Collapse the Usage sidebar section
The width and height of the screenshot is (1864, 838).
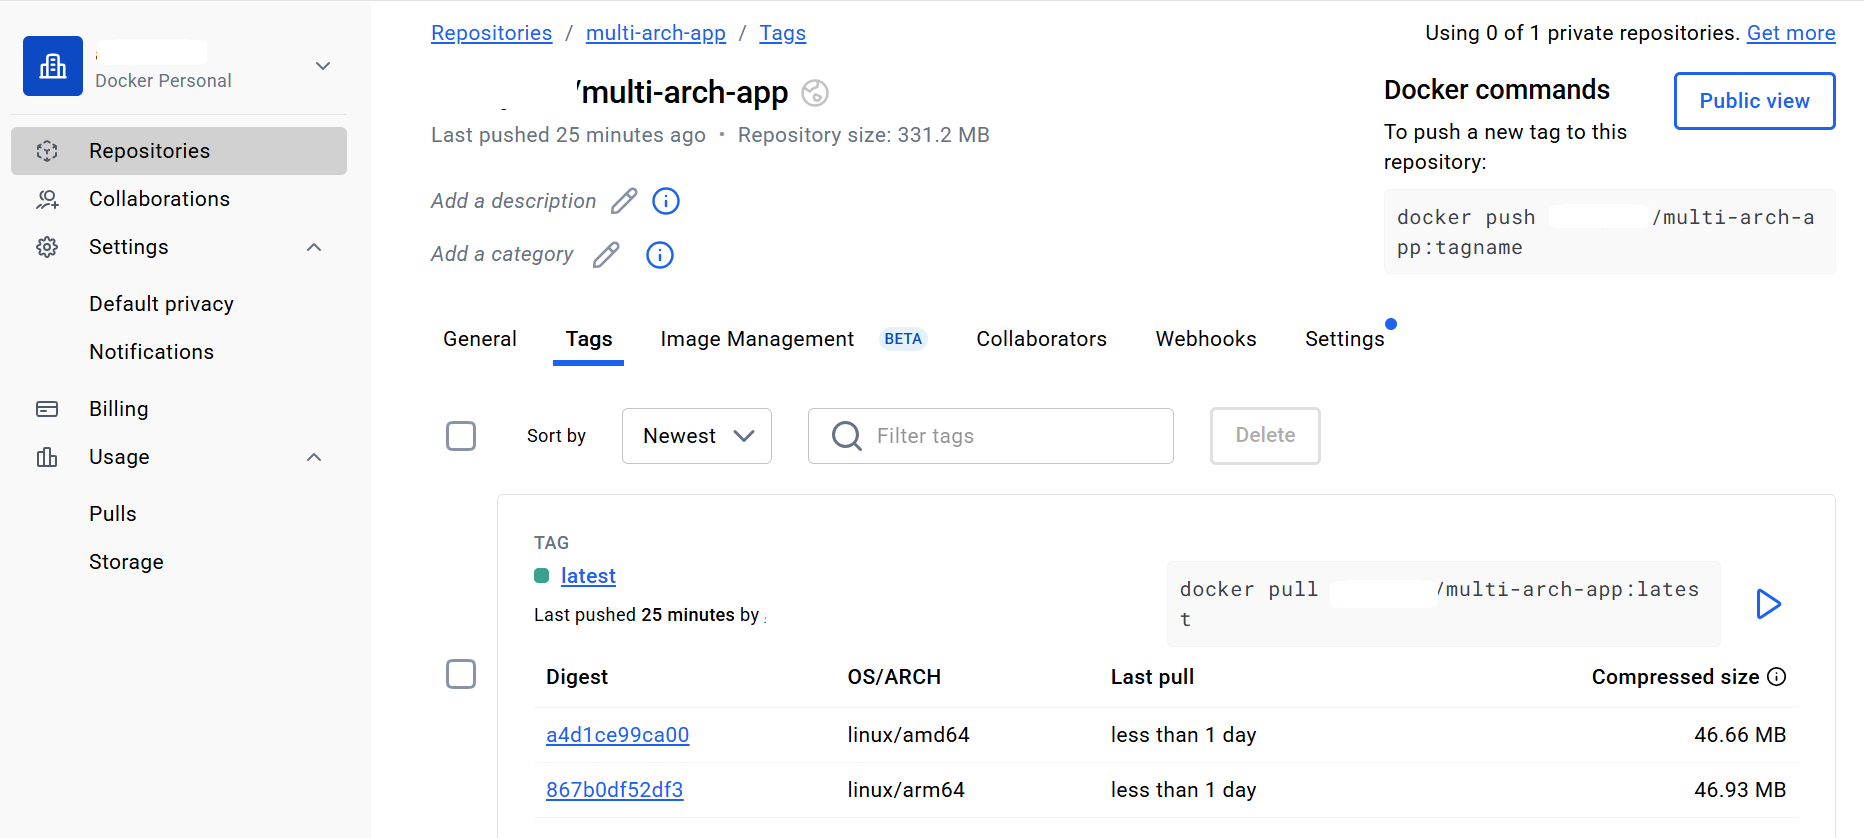(x=314, y=457)
